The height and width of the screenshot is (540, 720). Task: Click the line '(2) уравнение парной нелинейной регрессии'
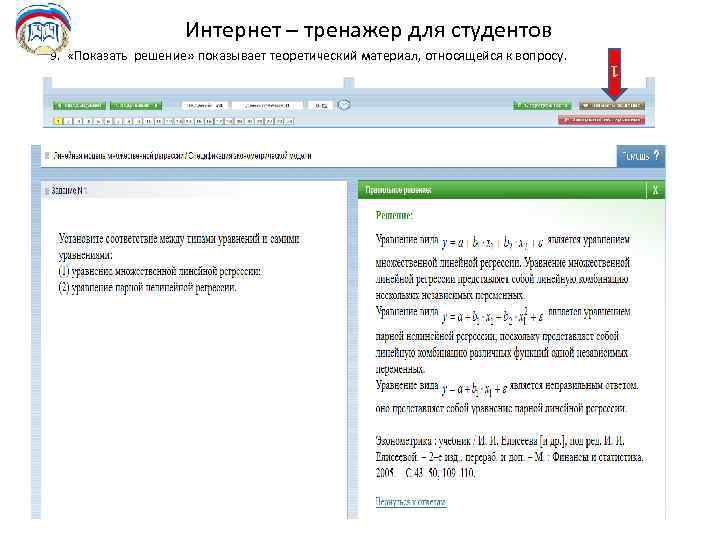(x=147, y=288)
